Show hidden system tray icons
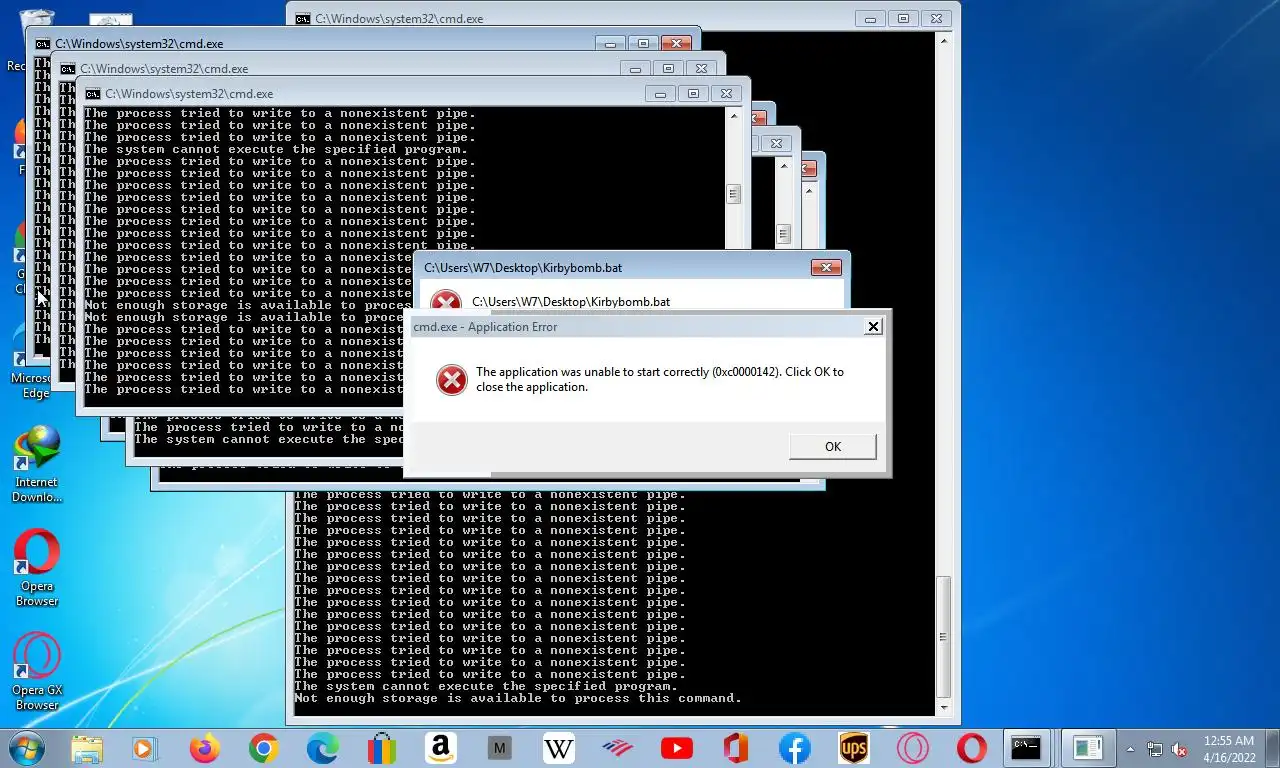The height and width of the screenshot is (768, 1280). pyautogui.click(x=1131, y=749)
